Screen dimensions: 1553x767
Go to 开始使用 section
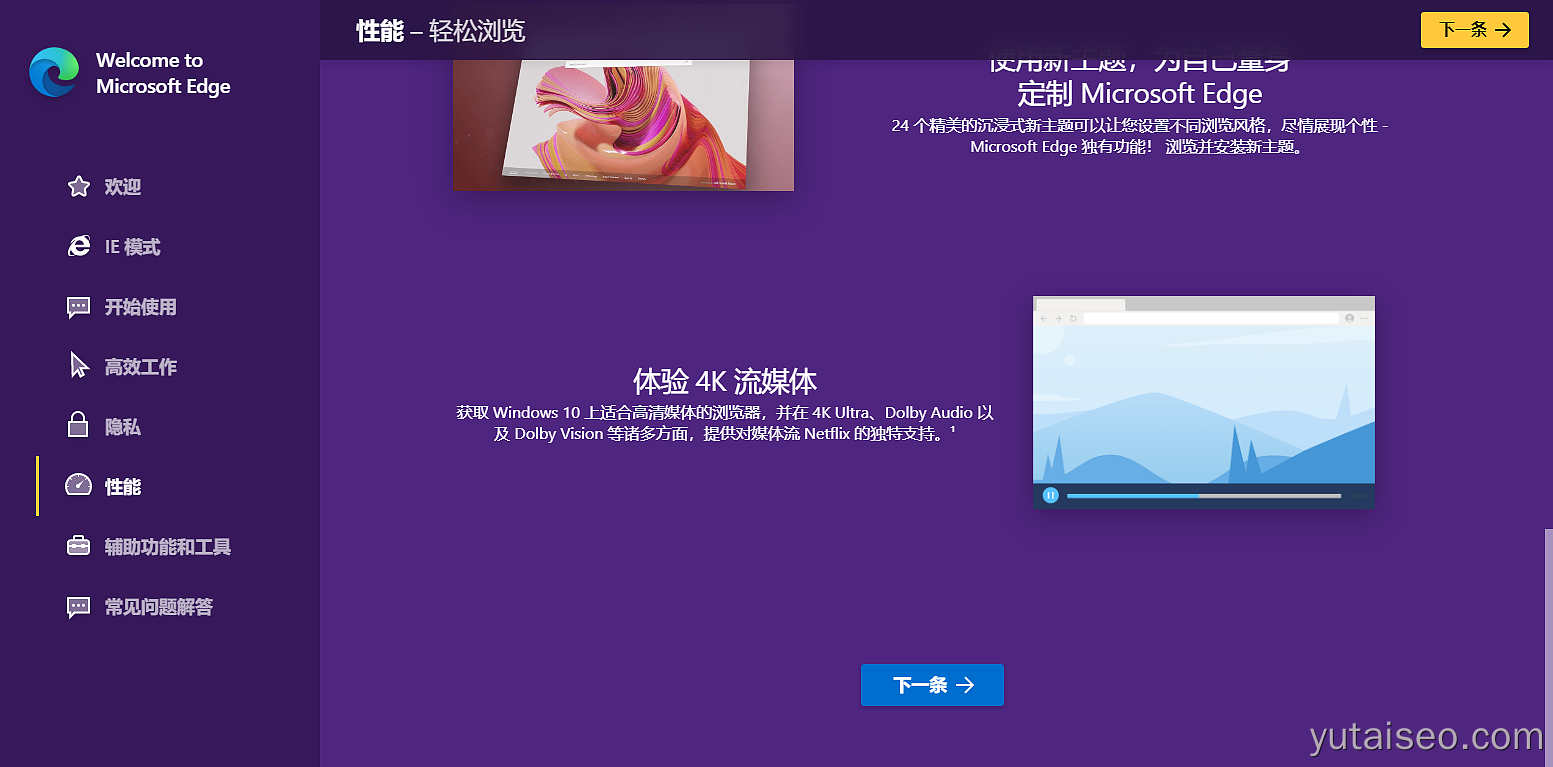point(141,307)
